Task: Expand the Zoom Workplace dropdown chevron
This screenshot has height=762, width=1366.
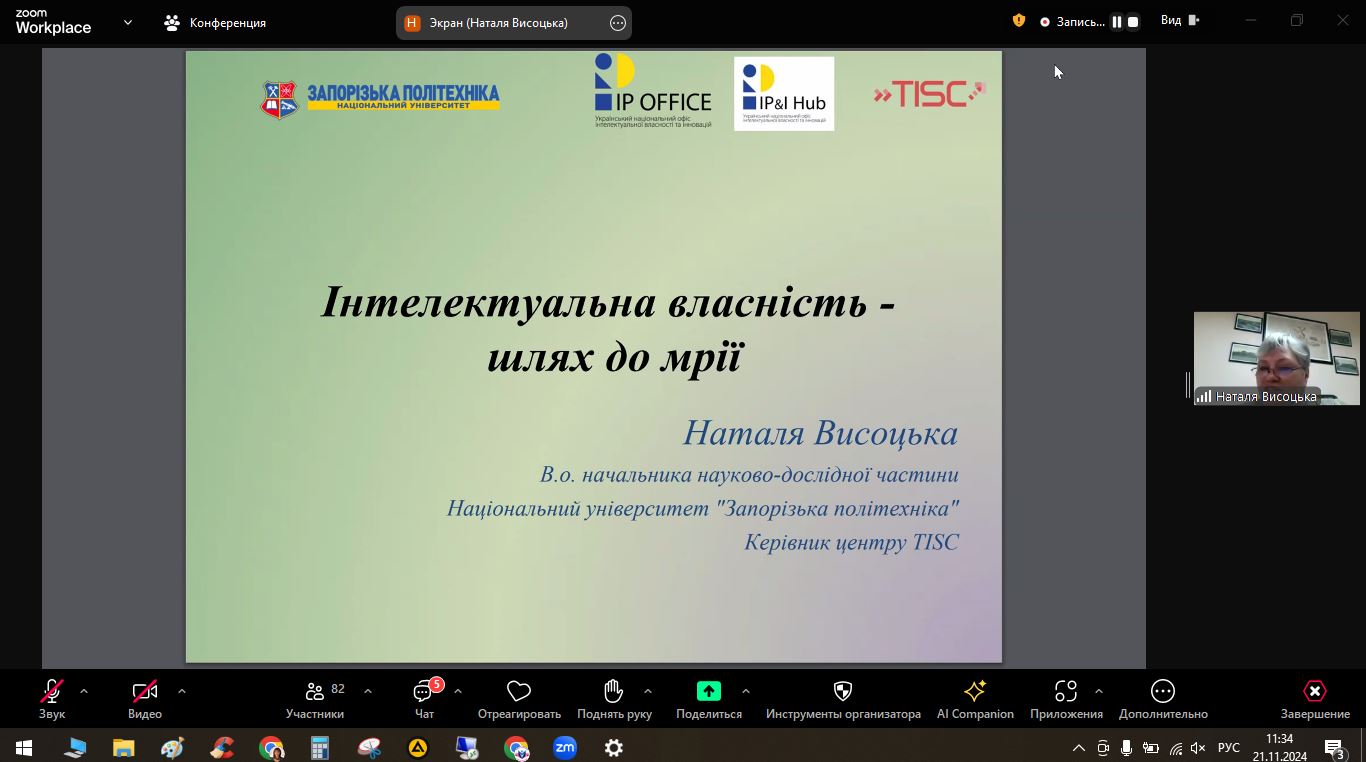Action: click(x=128, y=22)
